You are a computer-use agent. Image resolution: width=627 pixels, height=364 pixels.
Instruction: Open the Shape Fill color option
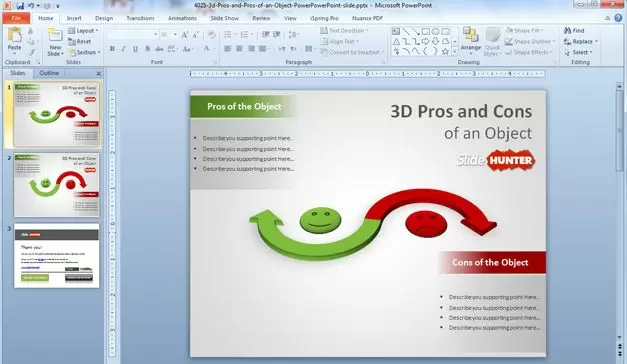click(525, 30)
